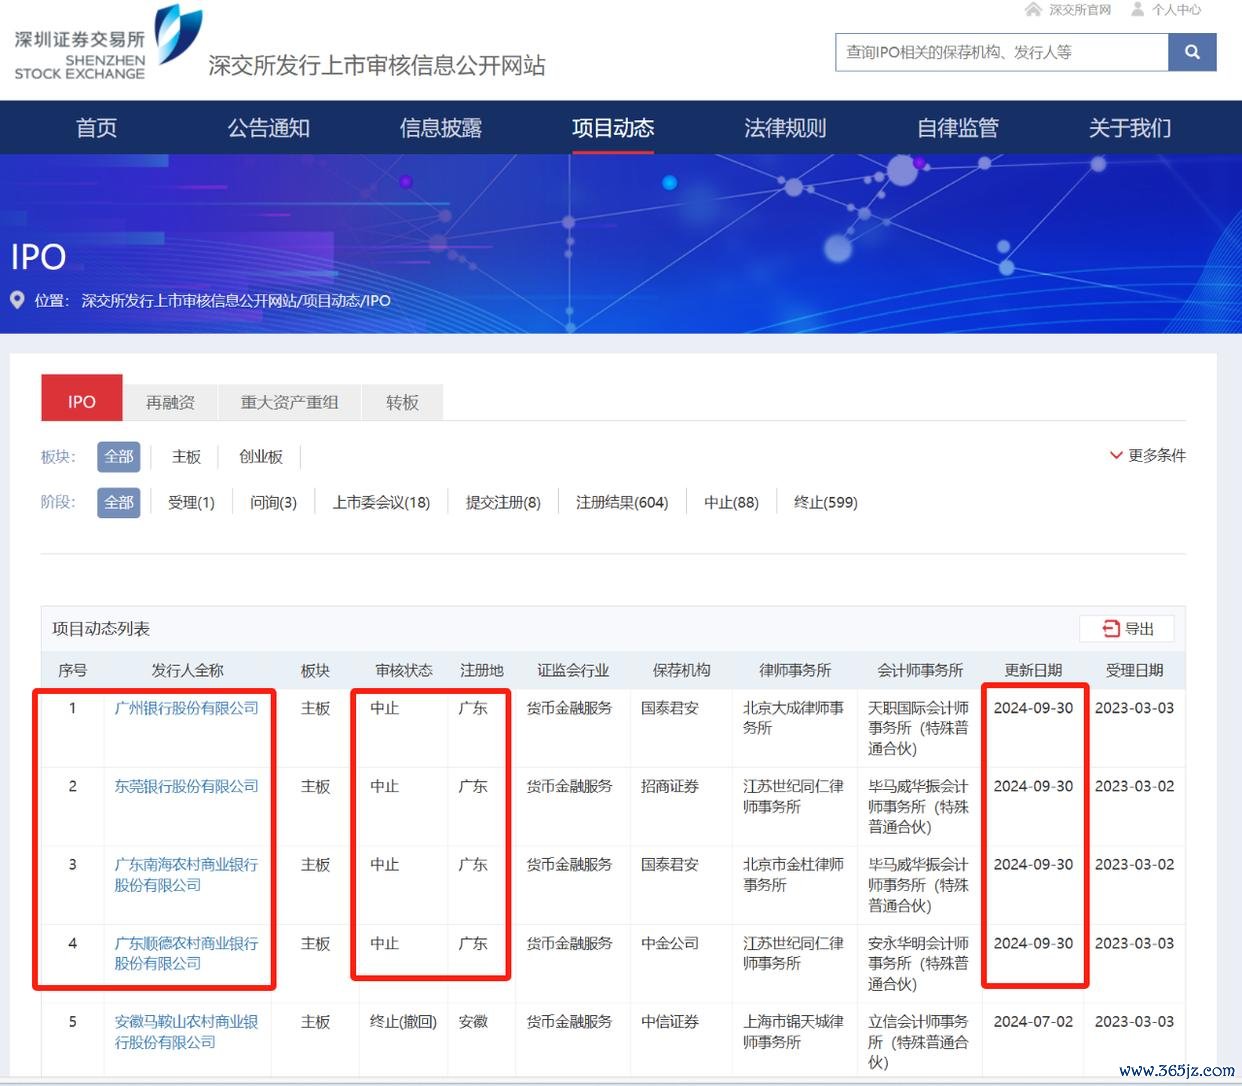1242x1086 pixels.
Task: Select 全部 in the 阶段 filter
Action: 118,502
